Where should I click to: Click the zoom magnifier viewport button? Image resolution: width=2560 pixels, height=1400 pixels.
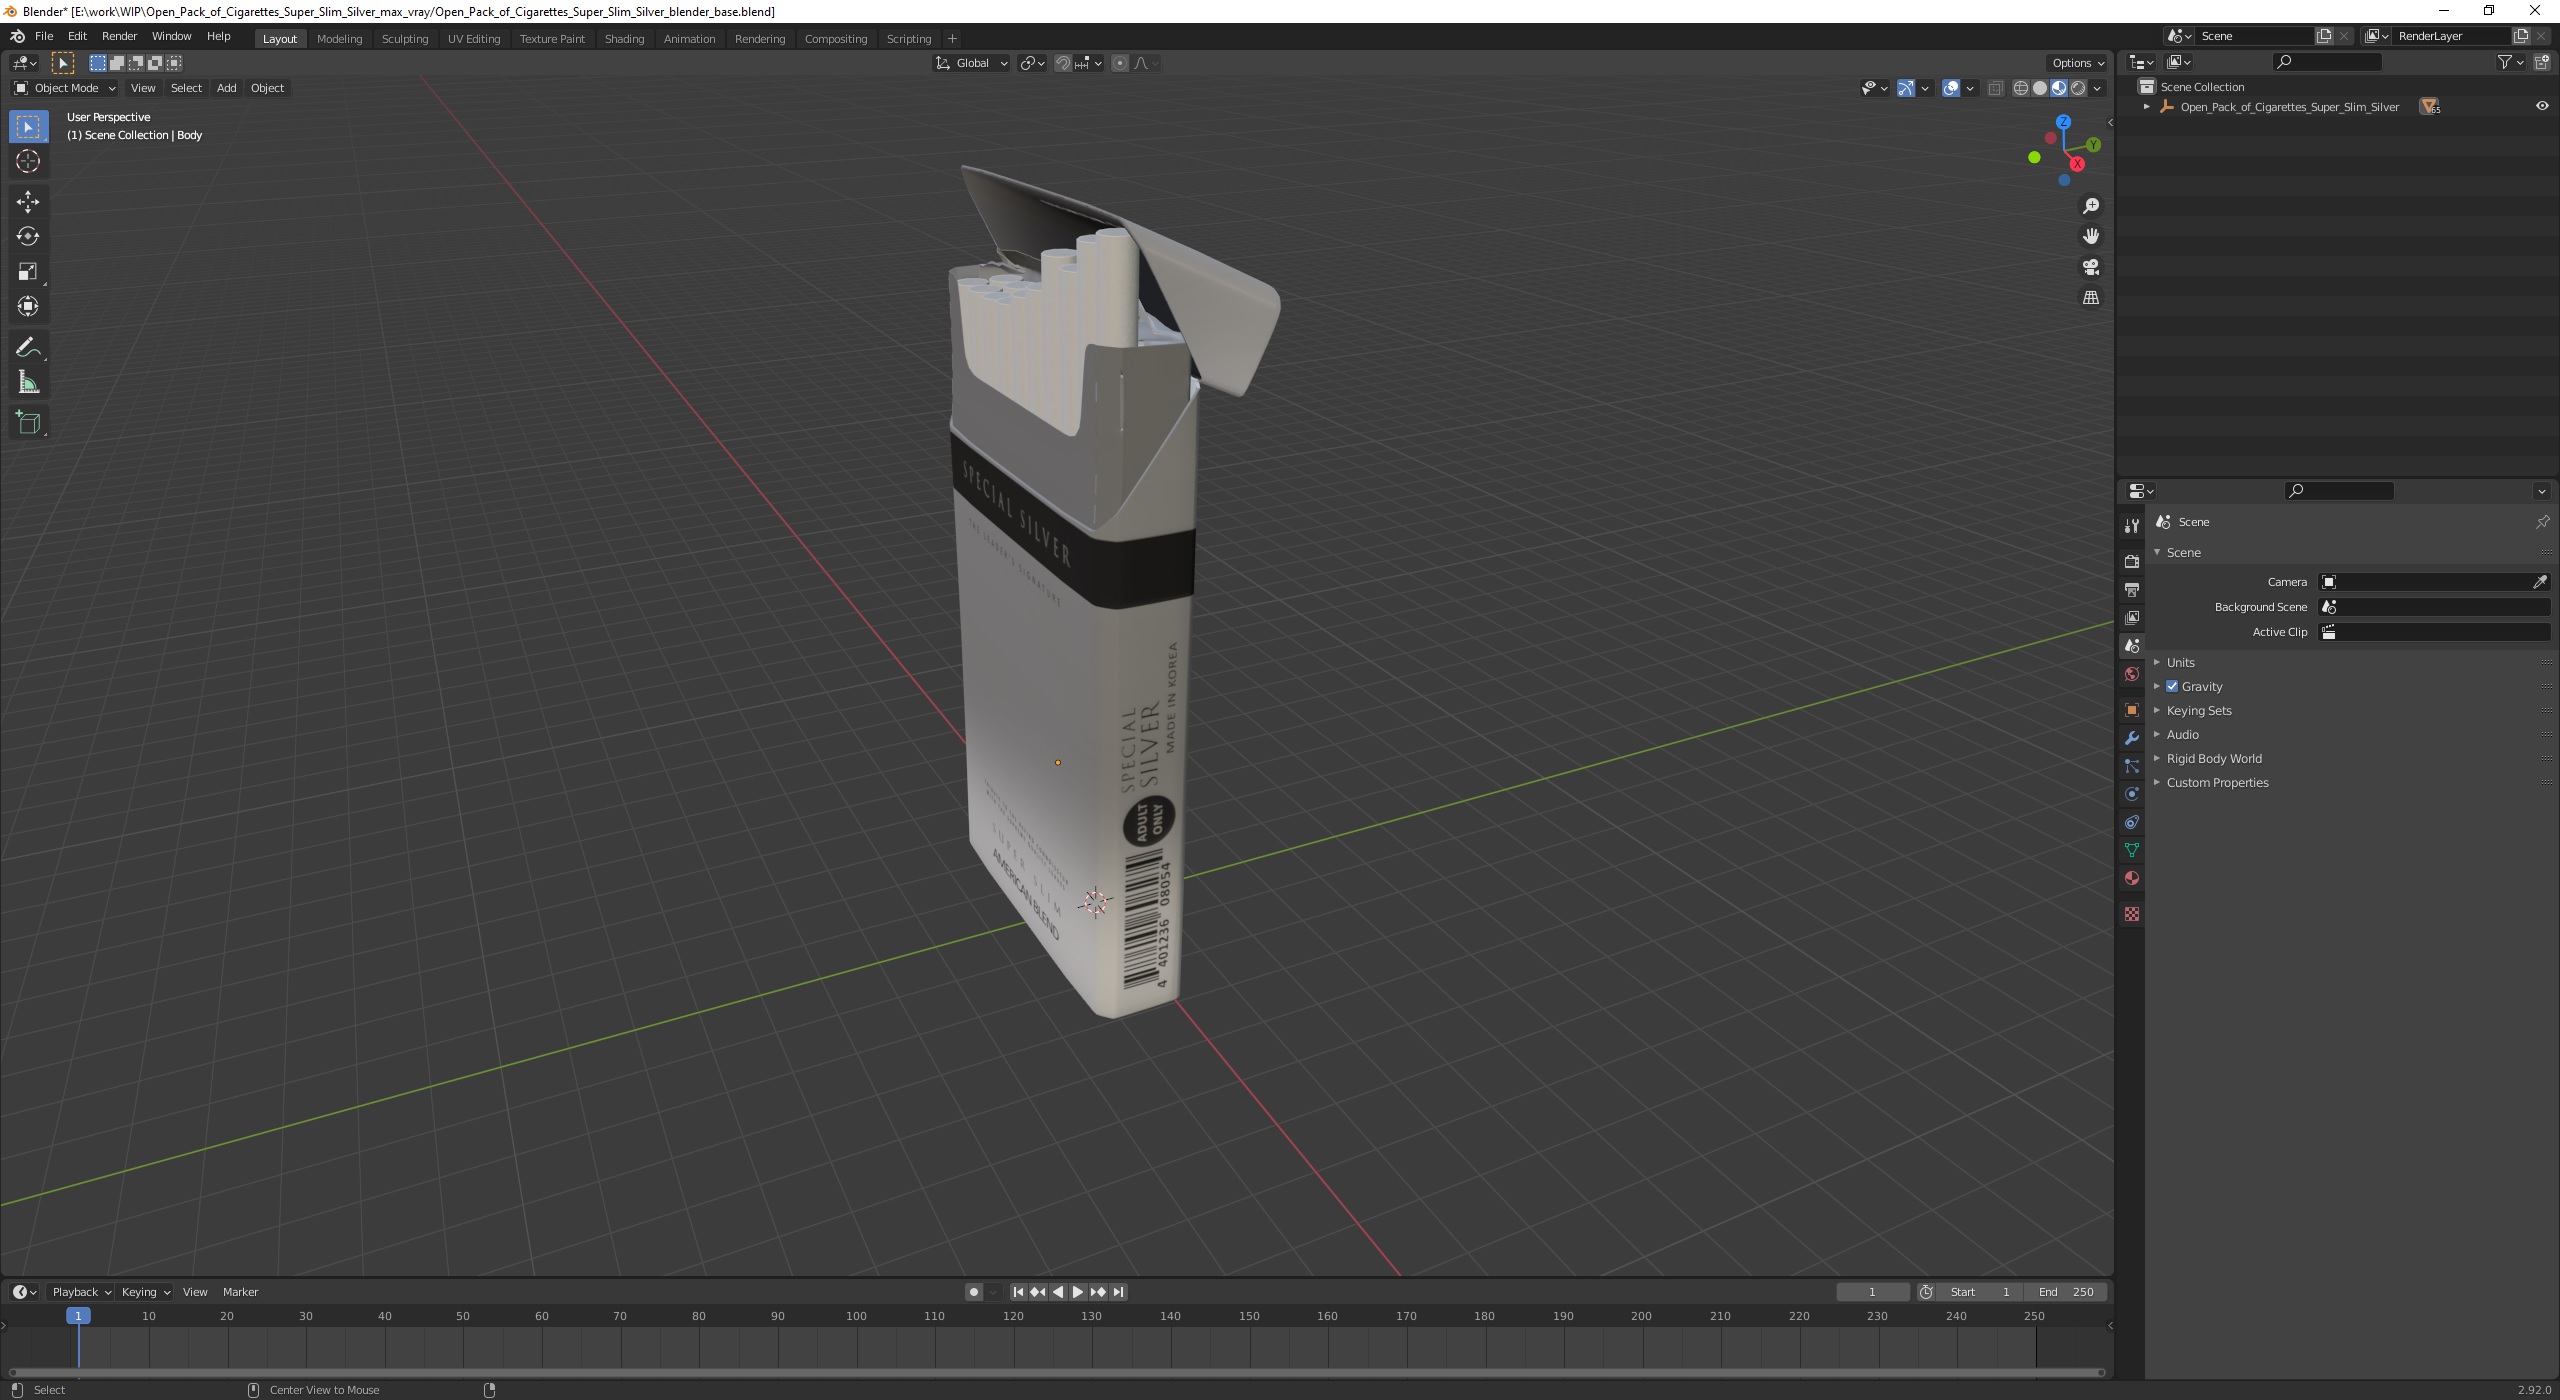click(x=2091, y=206)
